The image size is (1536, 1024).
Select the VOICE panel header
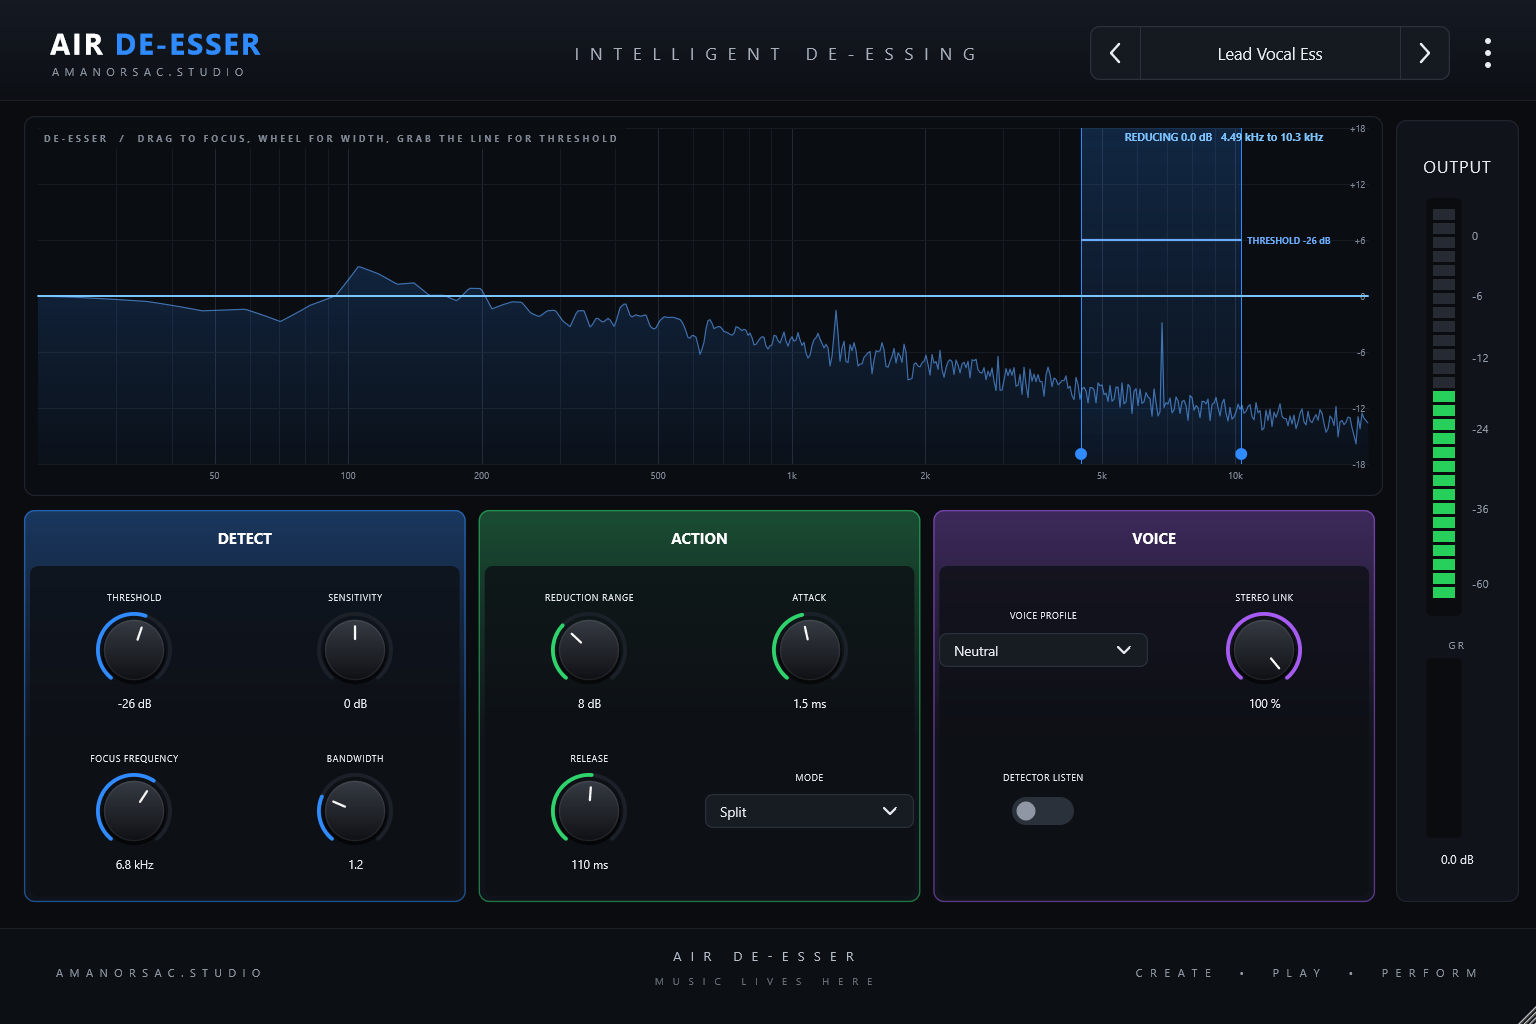1154,538
